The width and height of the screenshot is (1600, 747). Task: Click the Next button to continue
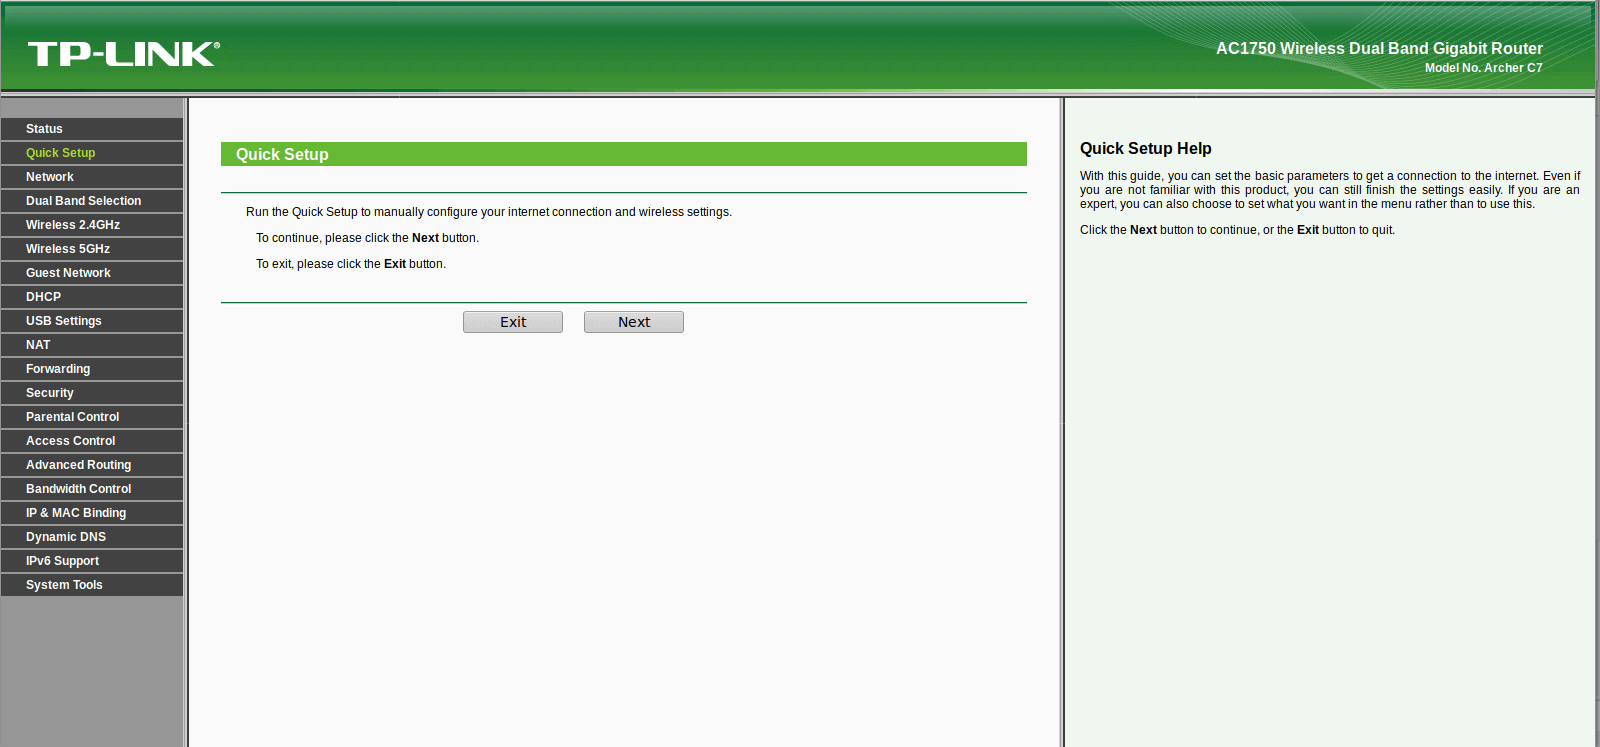pyautogui.click(x=634, y=322)
